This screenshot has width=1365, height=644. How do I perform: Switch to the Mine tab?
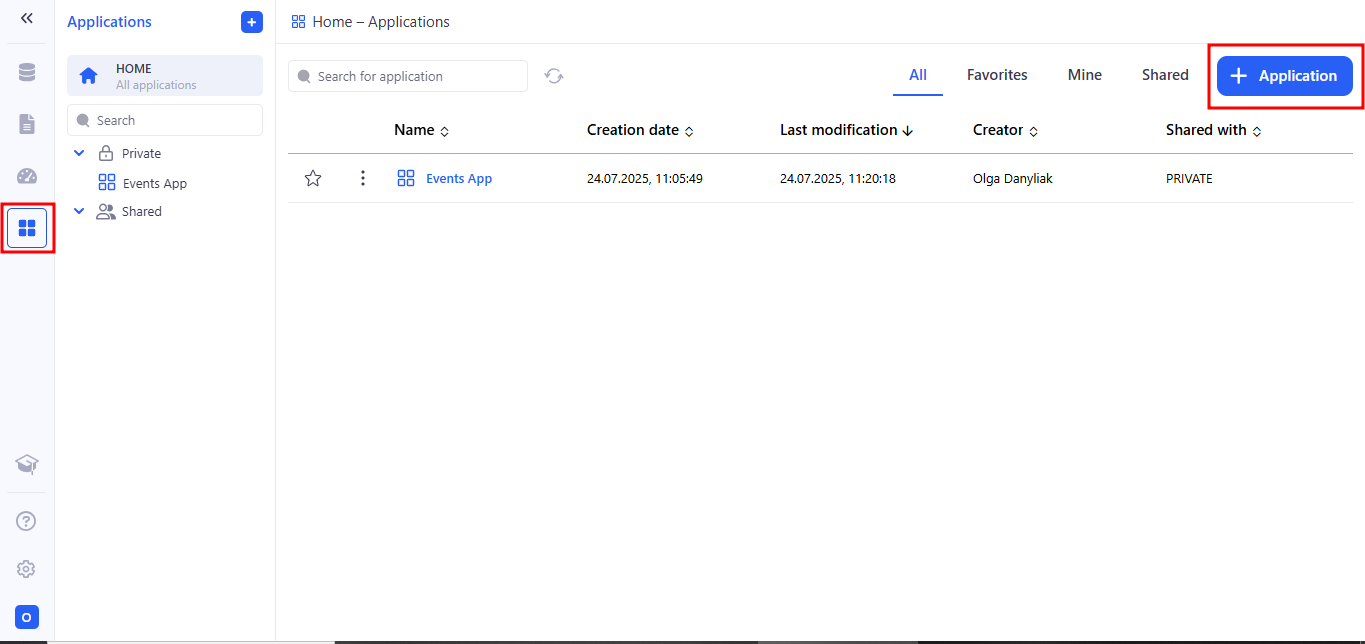(x=1084, y=75)
